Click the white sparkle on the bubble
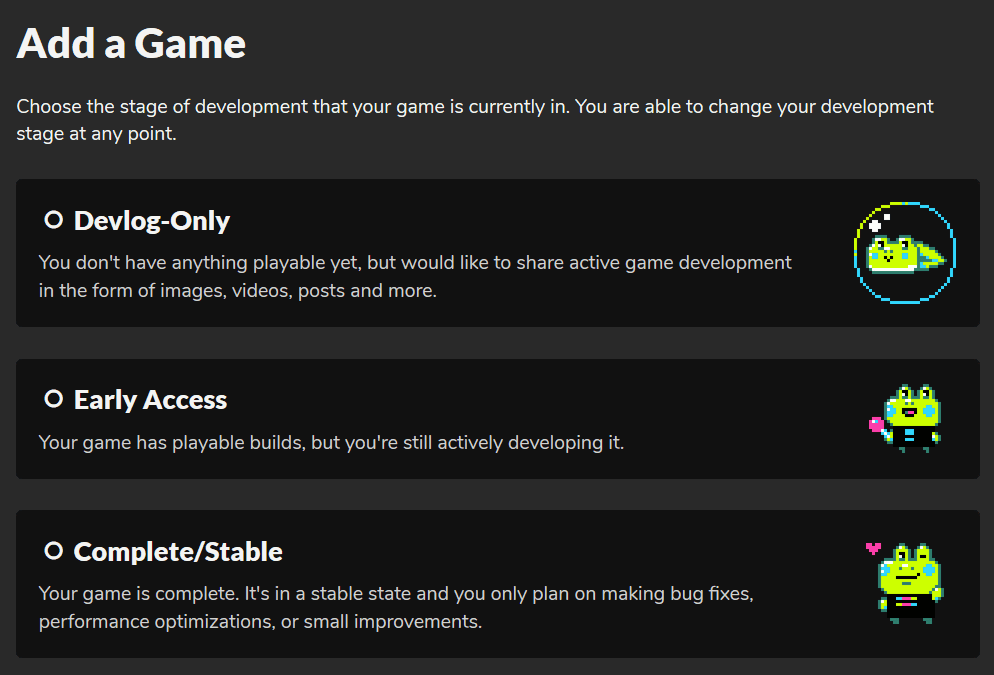Screen dimensions: 994x675 coord(876,225)
